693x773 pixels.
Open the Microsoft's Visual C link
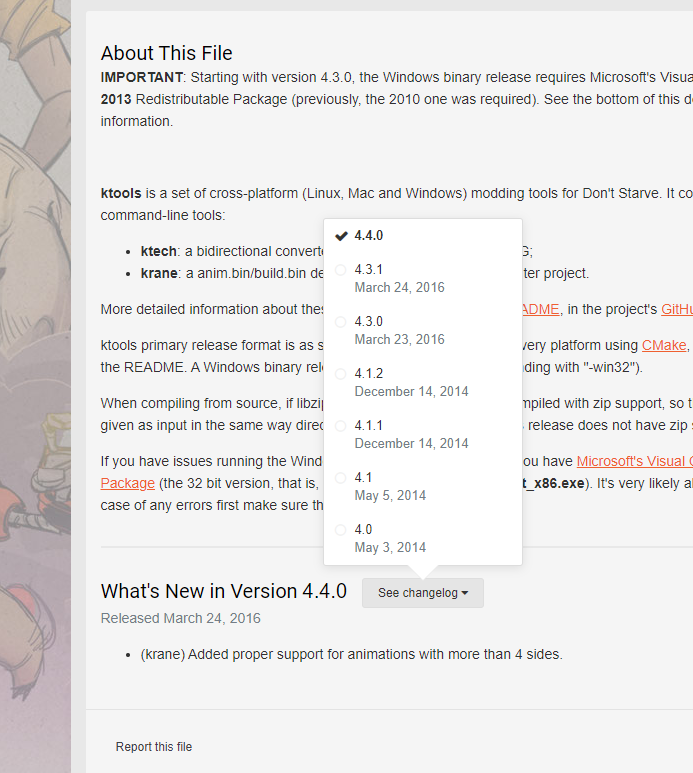pos(634,461)
